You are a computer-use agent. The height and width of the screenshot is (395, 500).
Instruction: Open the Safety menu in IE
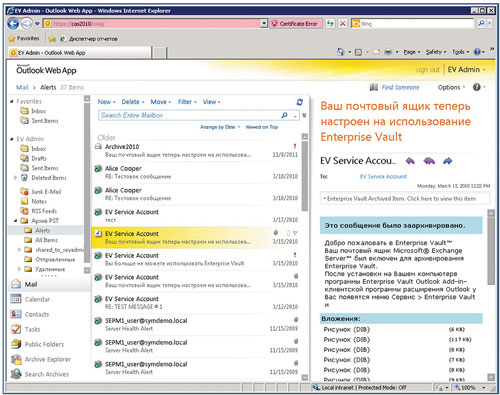click(x=436, y=52)
